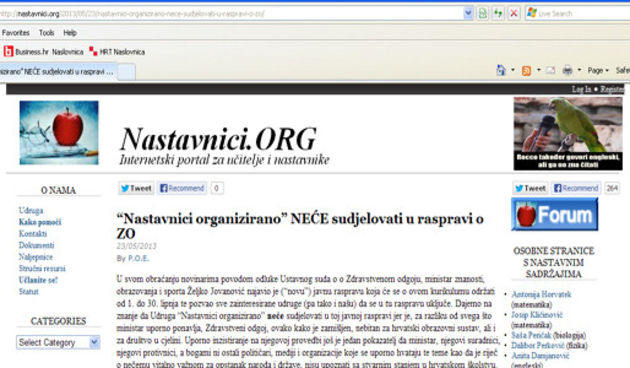The height and width of the screenshot is (368, 630).
Task: Open the Tools menu
Action: [x=47, y=33]
